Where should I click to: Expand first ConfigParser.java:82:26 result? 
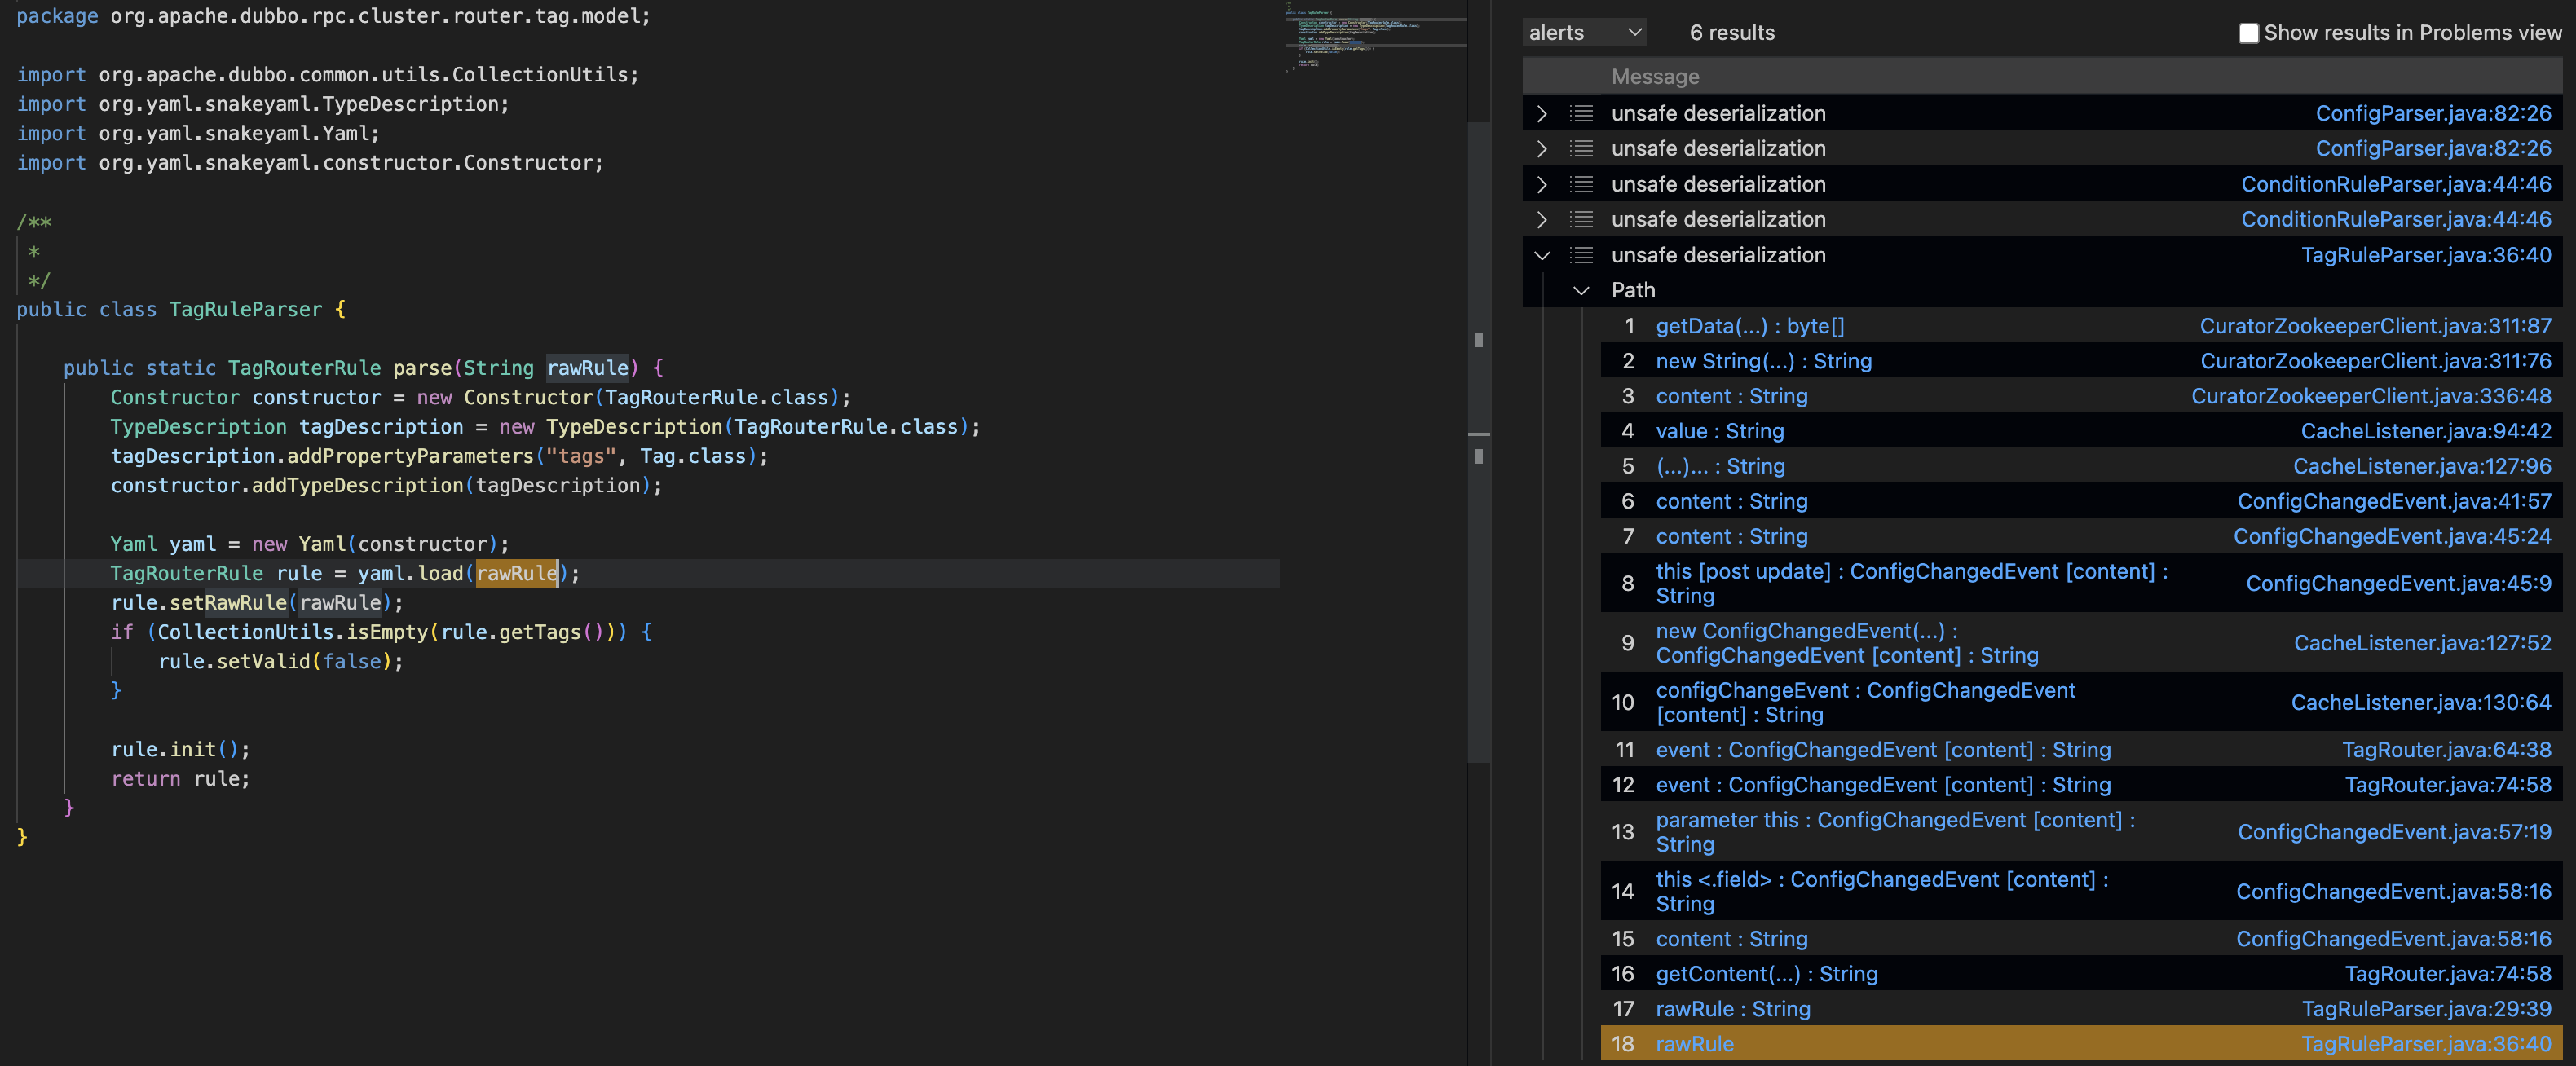[1542, 113]
